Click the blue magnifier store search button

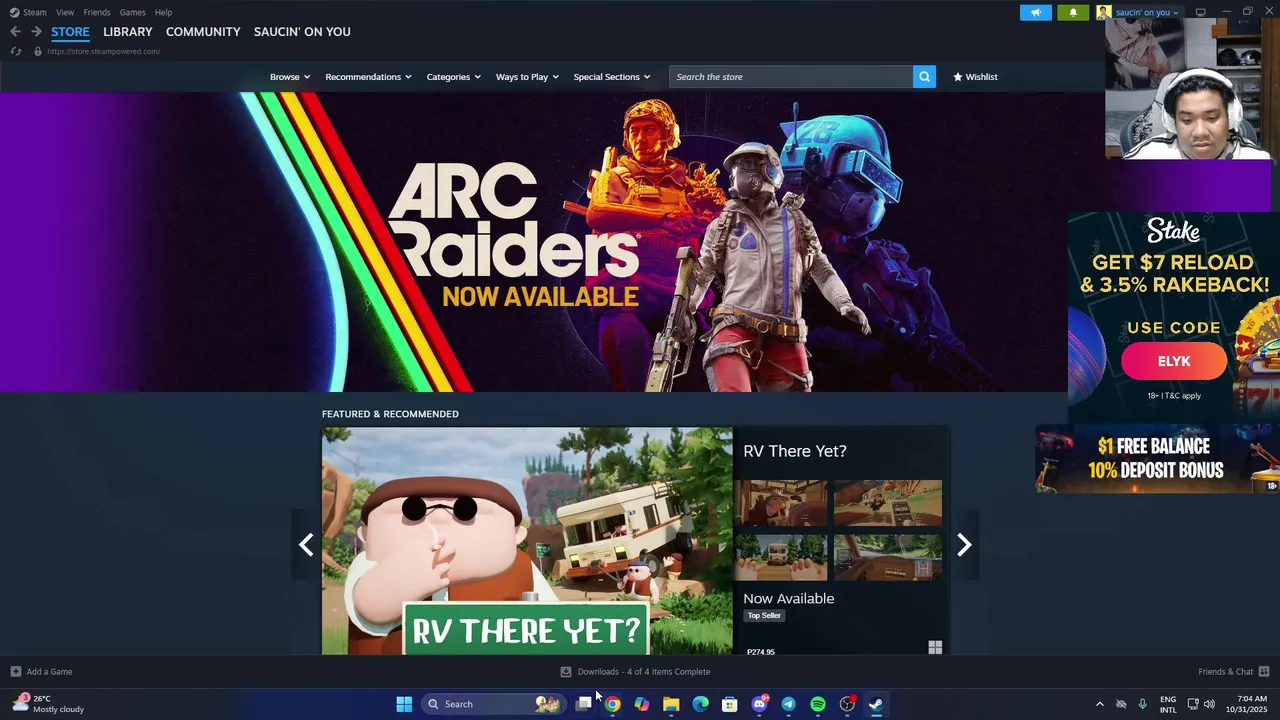[x=924, y=77]
